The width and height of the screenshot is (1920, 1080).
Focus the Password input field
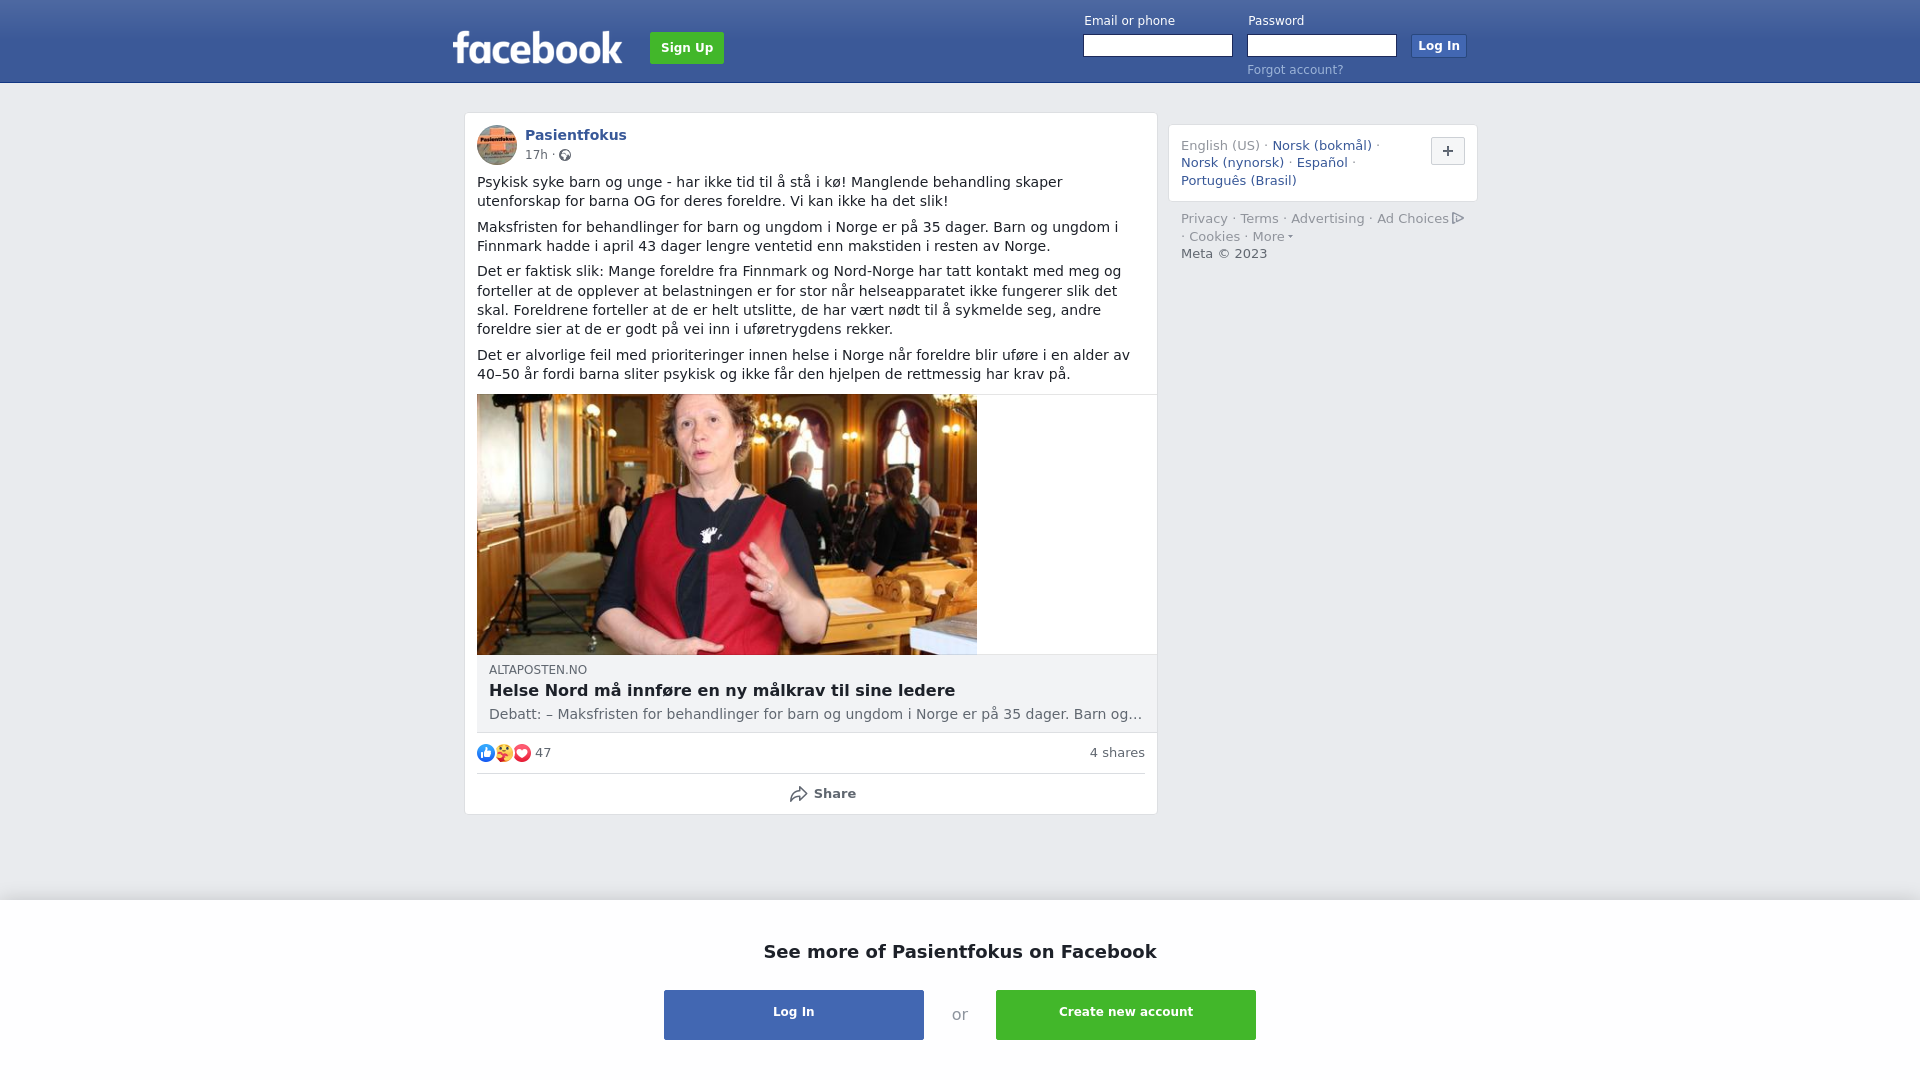[x=1322, y=46]
